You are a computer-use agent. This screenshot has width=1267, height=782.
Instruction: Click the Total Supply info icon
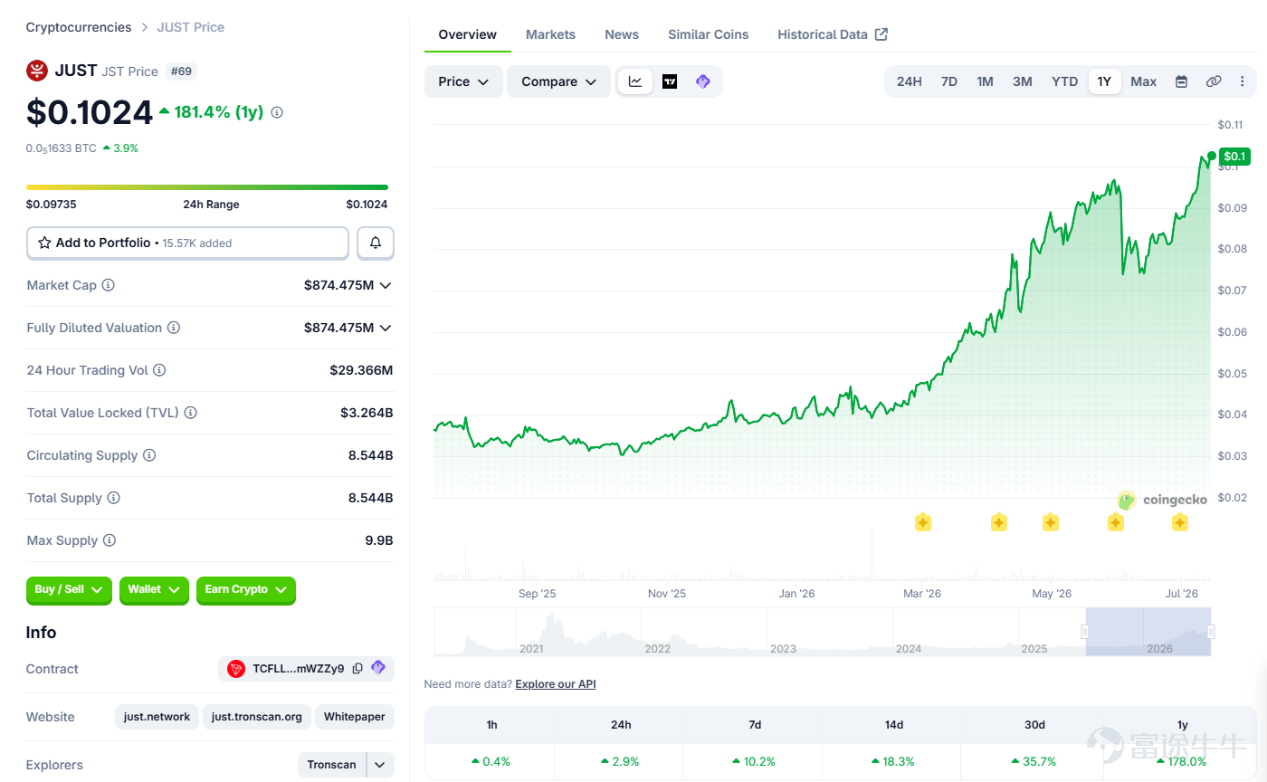pyautogui.click(x=113, y=498)
